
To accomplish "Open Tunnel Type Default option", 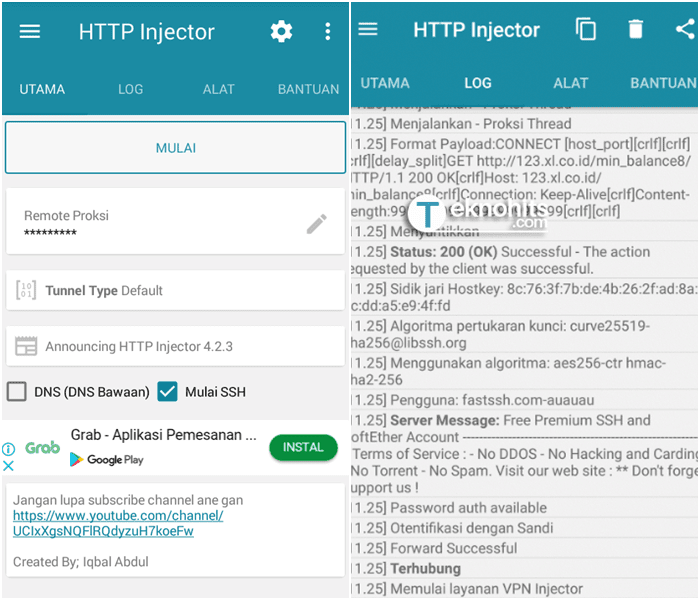I will (175, 290).
